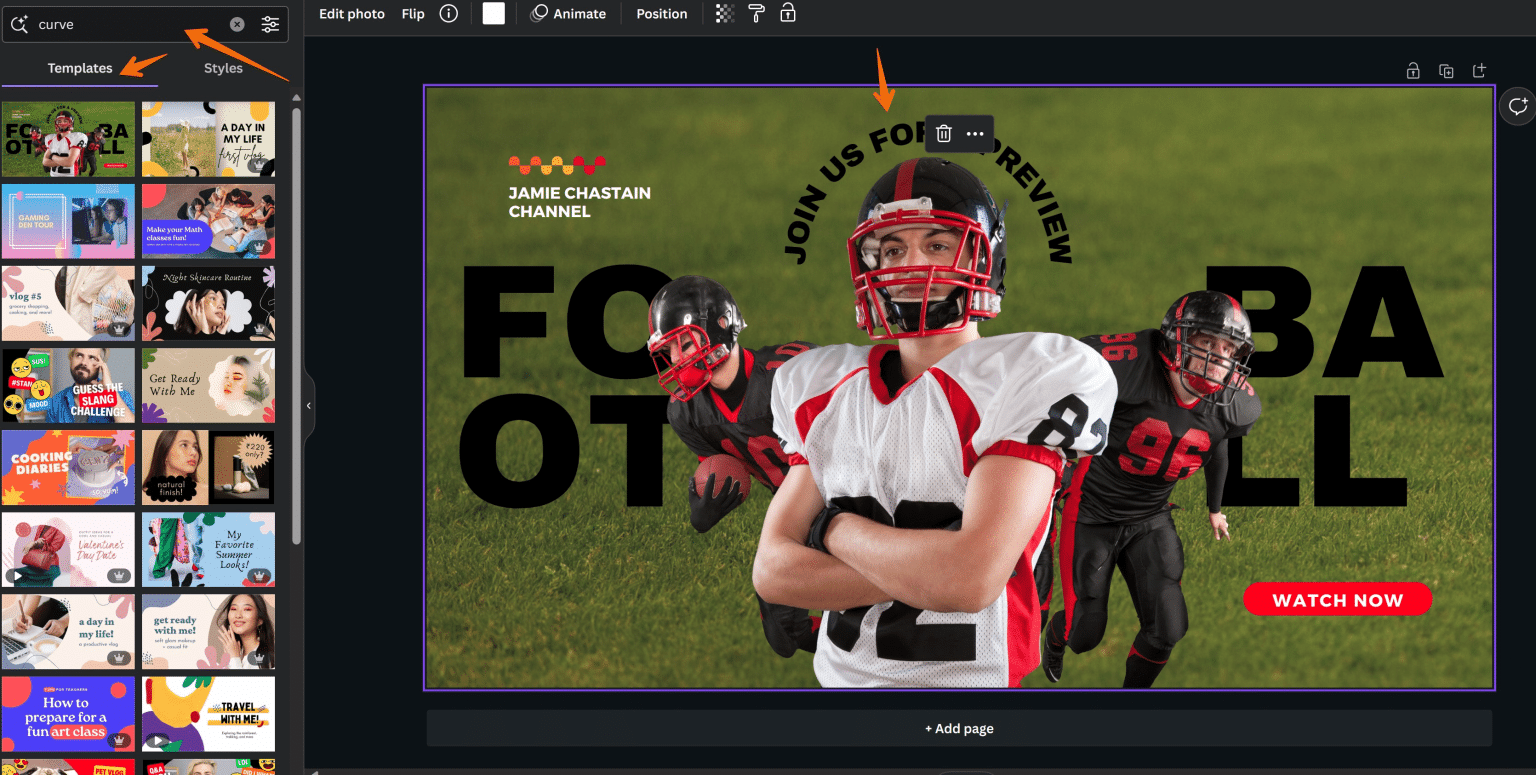Choose the Cooking Diaries template thumbnail

[x=68, y=468]
